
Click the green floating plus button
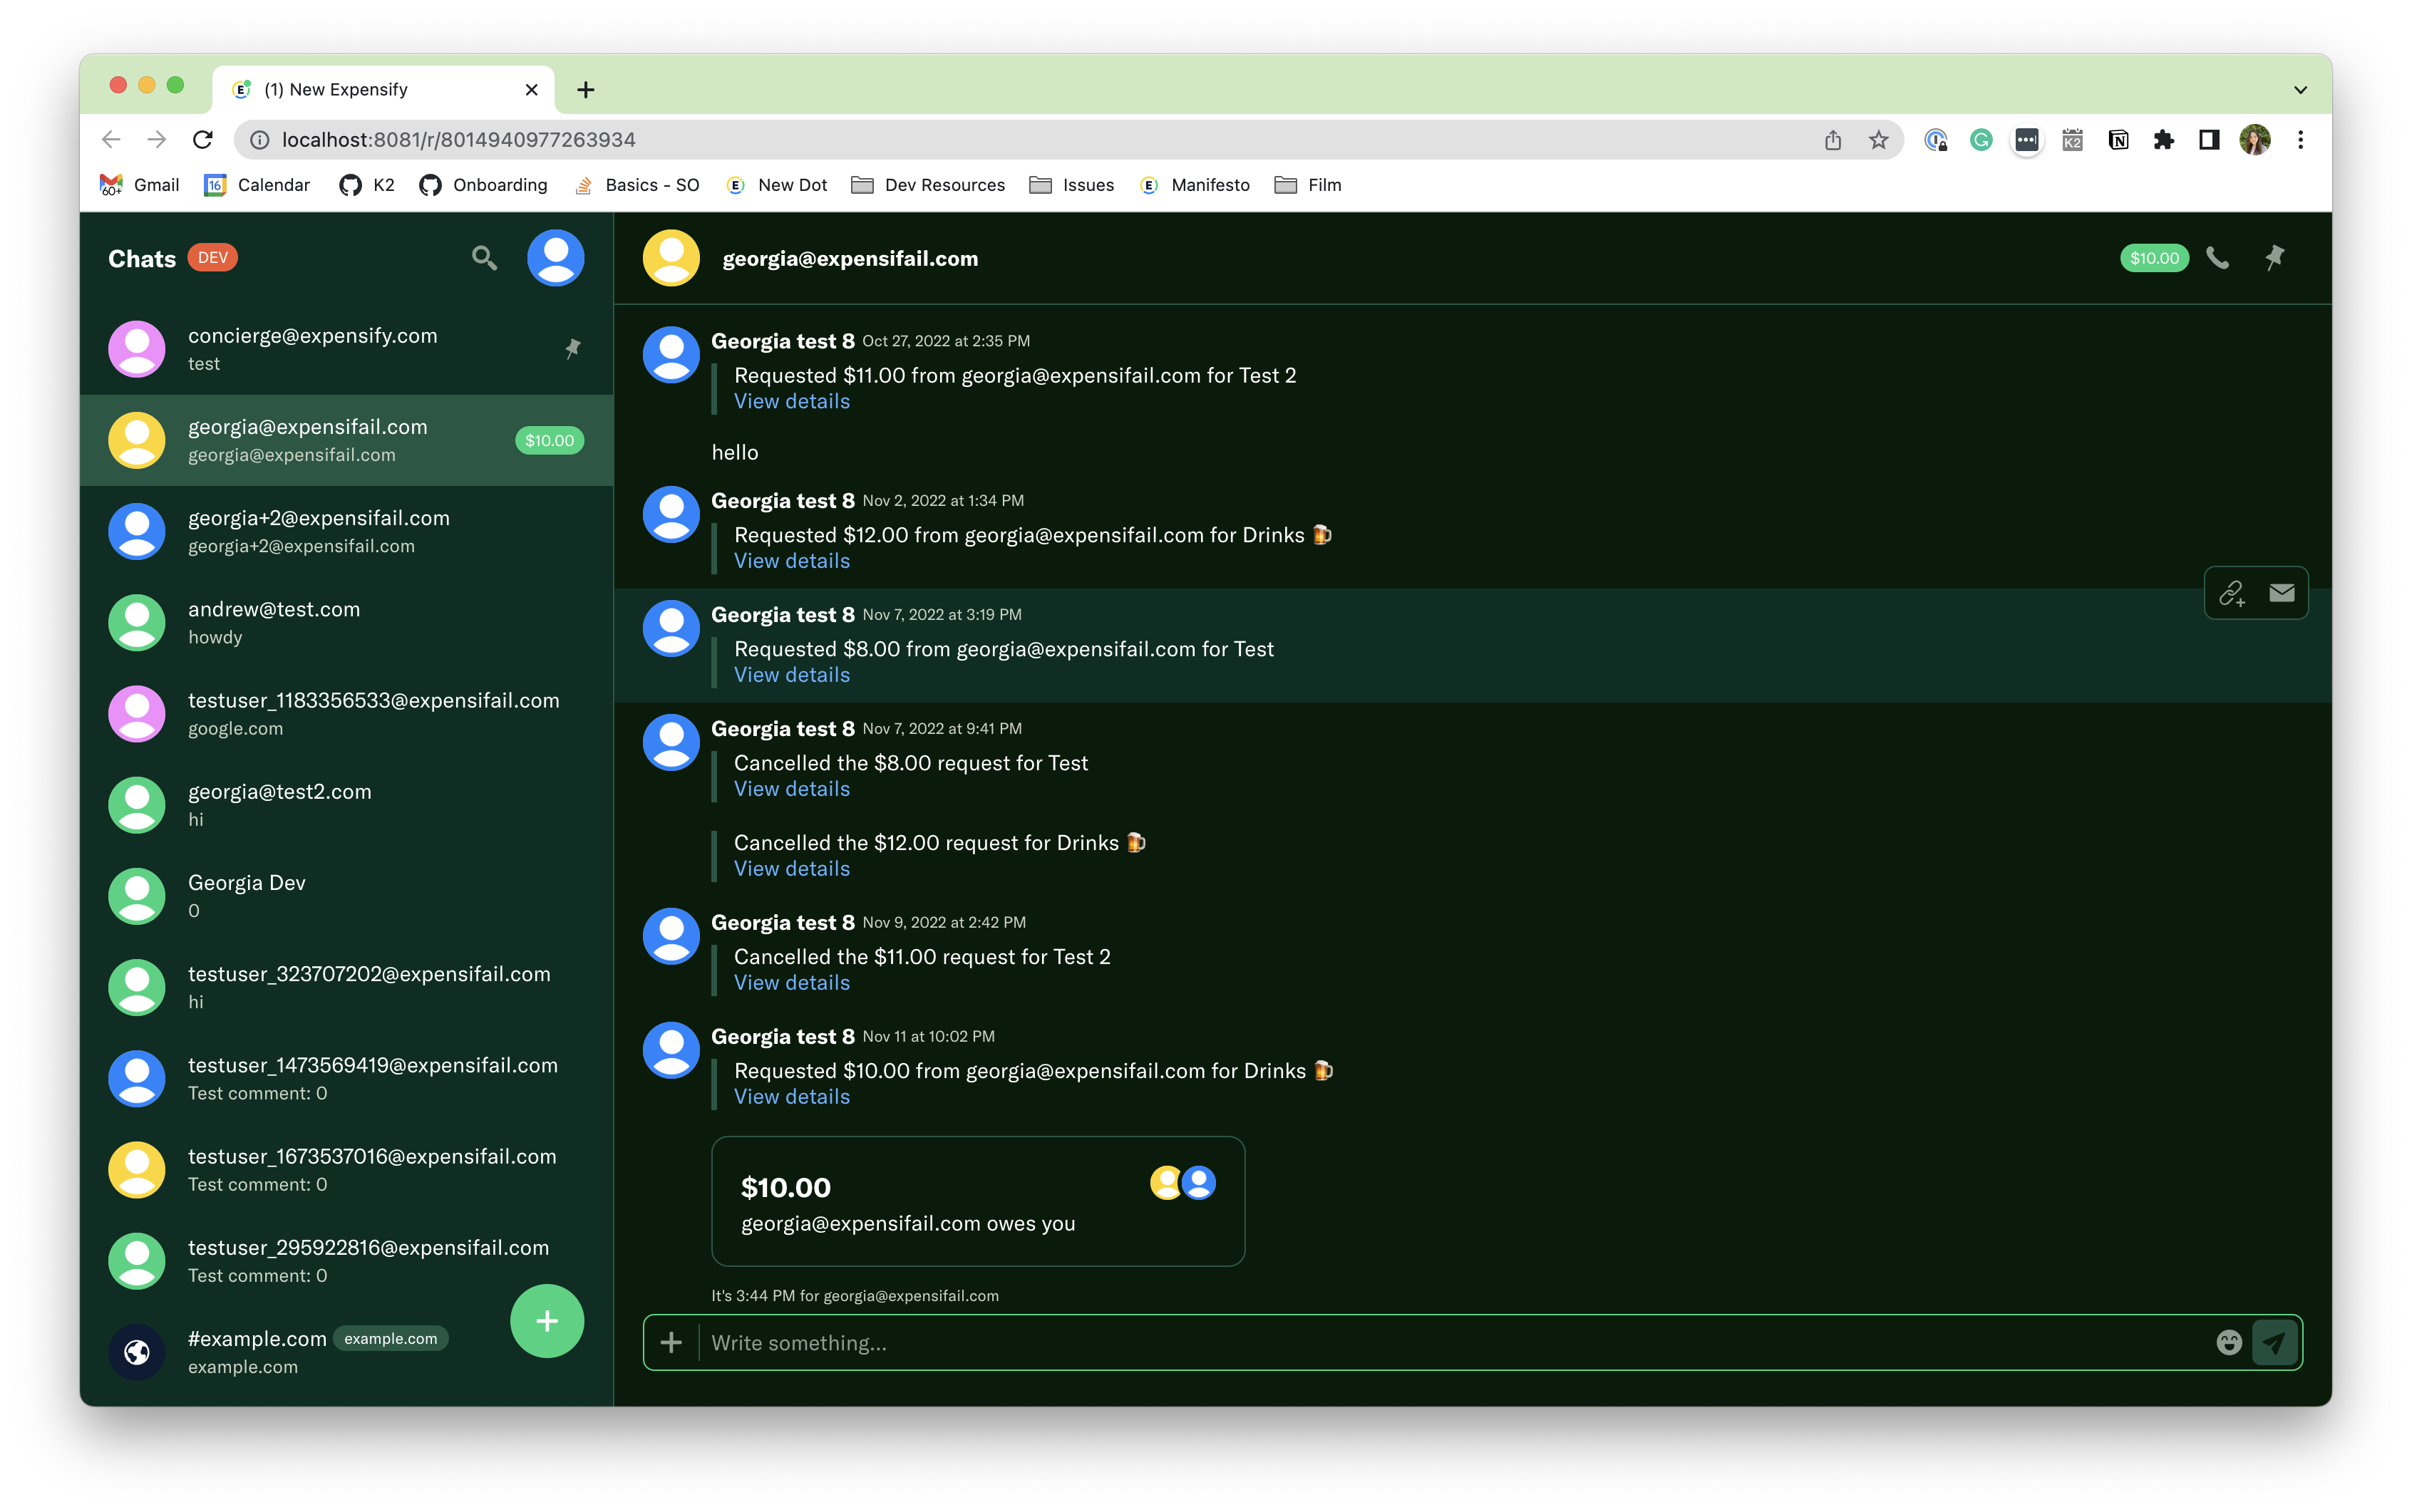tap(546, 1321)
